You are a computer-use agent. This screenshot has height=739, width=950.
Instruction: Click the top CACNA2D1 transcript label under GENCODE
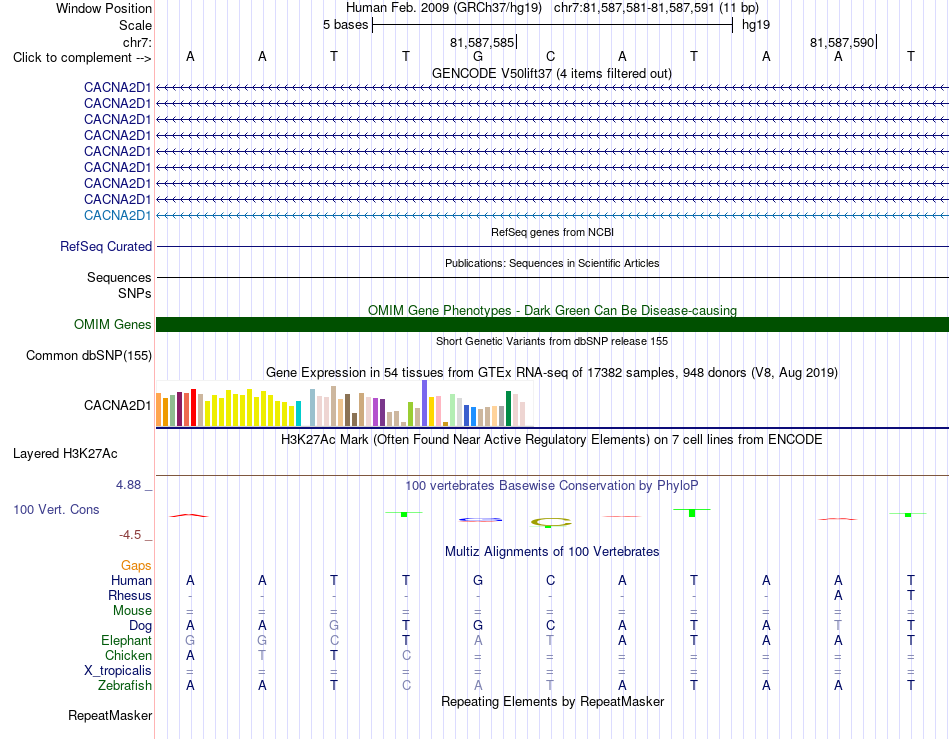point(118,87)
